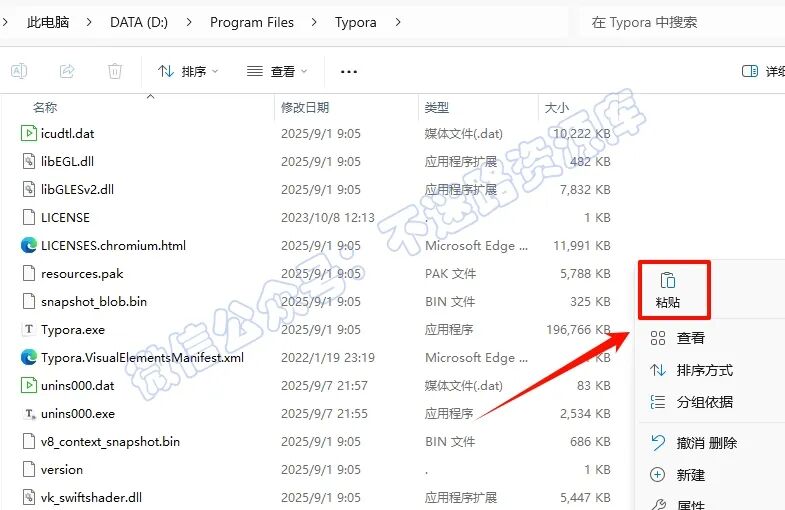Select the libGLESv2.dll file icon
The image size is (785, 510).
click(x=29, y=189)
